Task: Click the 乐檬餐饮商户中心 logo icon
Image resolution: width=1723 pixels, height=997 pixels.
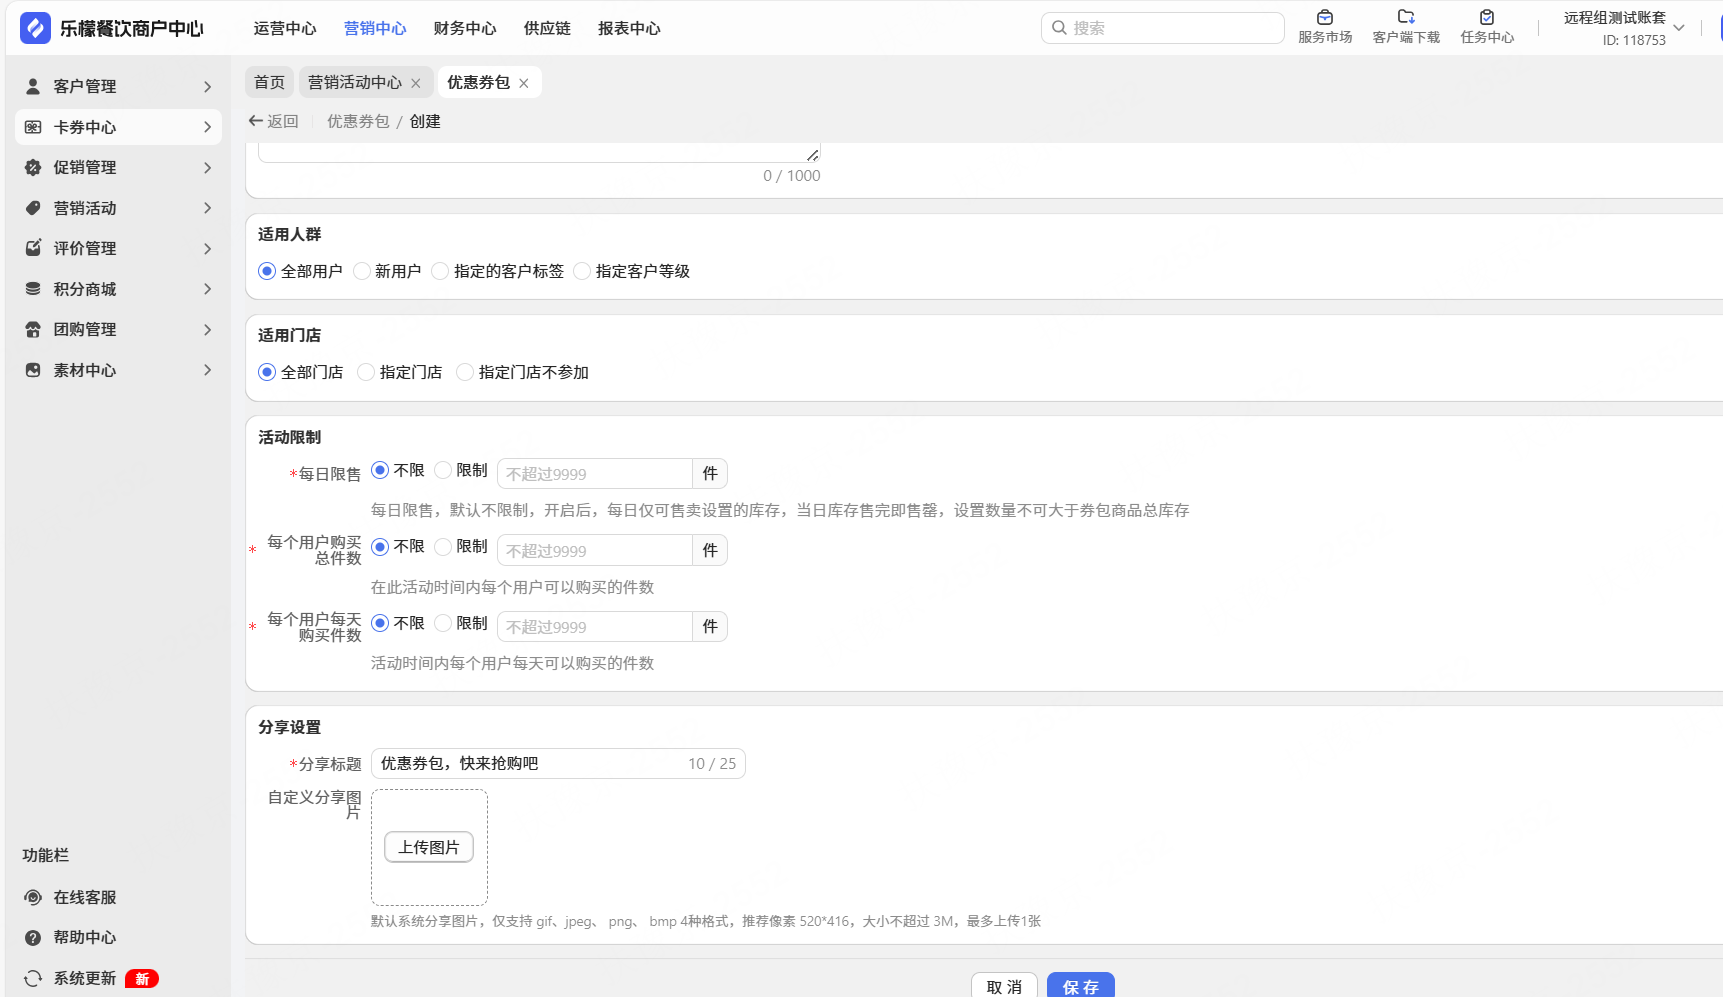Action: click(x=35, y=28)
